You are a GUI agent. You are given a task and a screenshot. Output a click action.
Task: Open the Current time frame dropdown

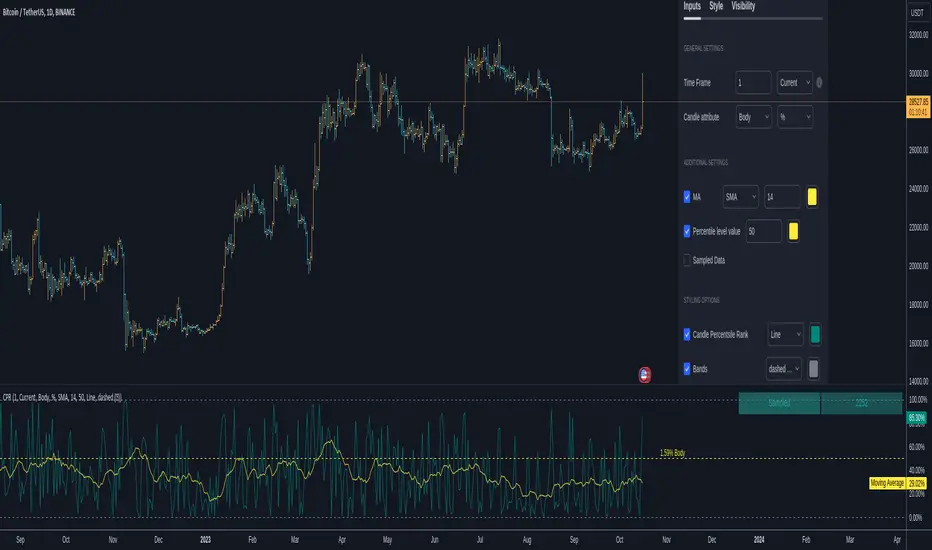[x=794, y=83]
